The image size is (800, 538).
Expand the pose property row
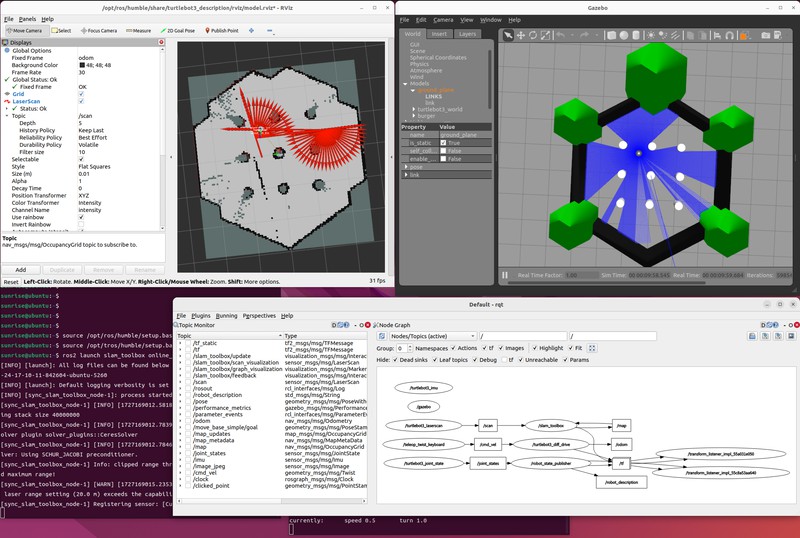coord(405,167)
